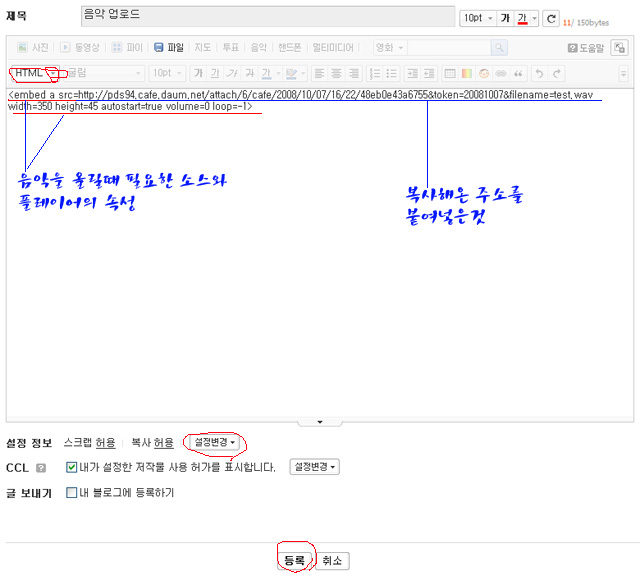Insert a hyperlink
The width and height of the screenshot is (640, 580).
501,73
